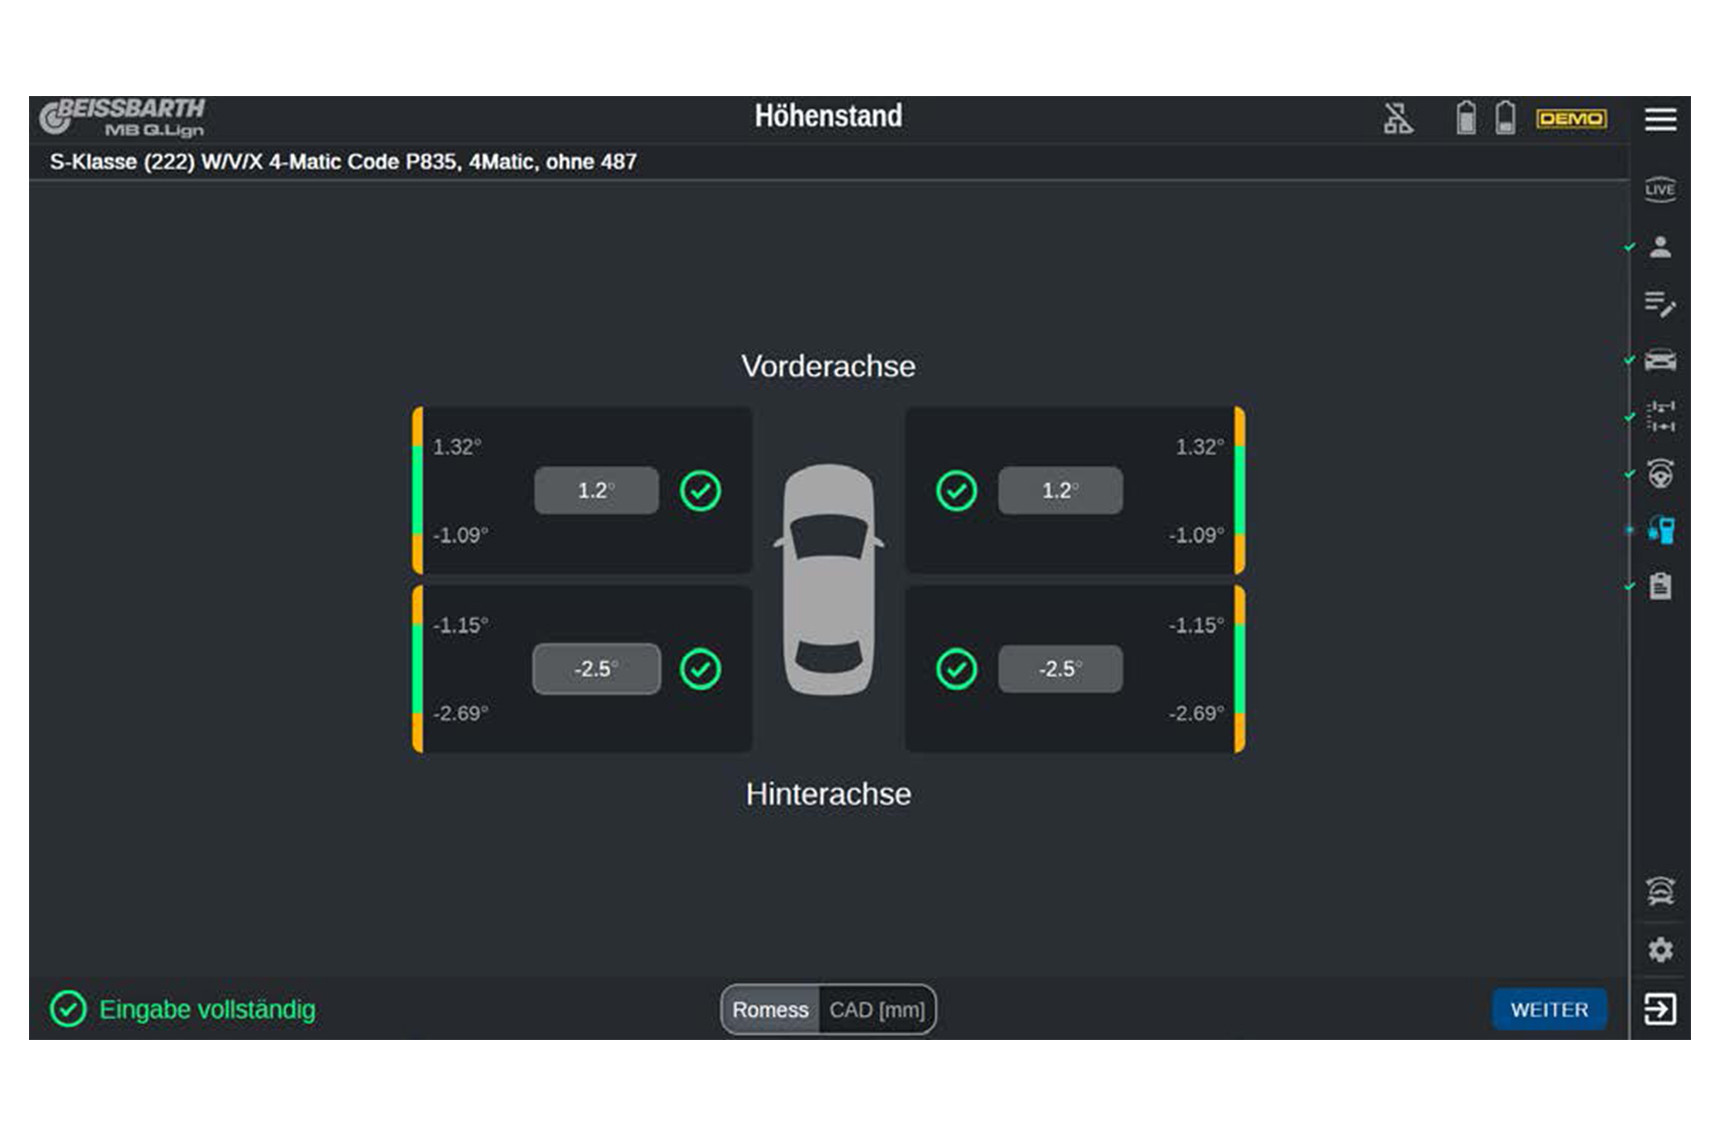
Task: Click the car service wrench icon
Action: click(1660, 890)
